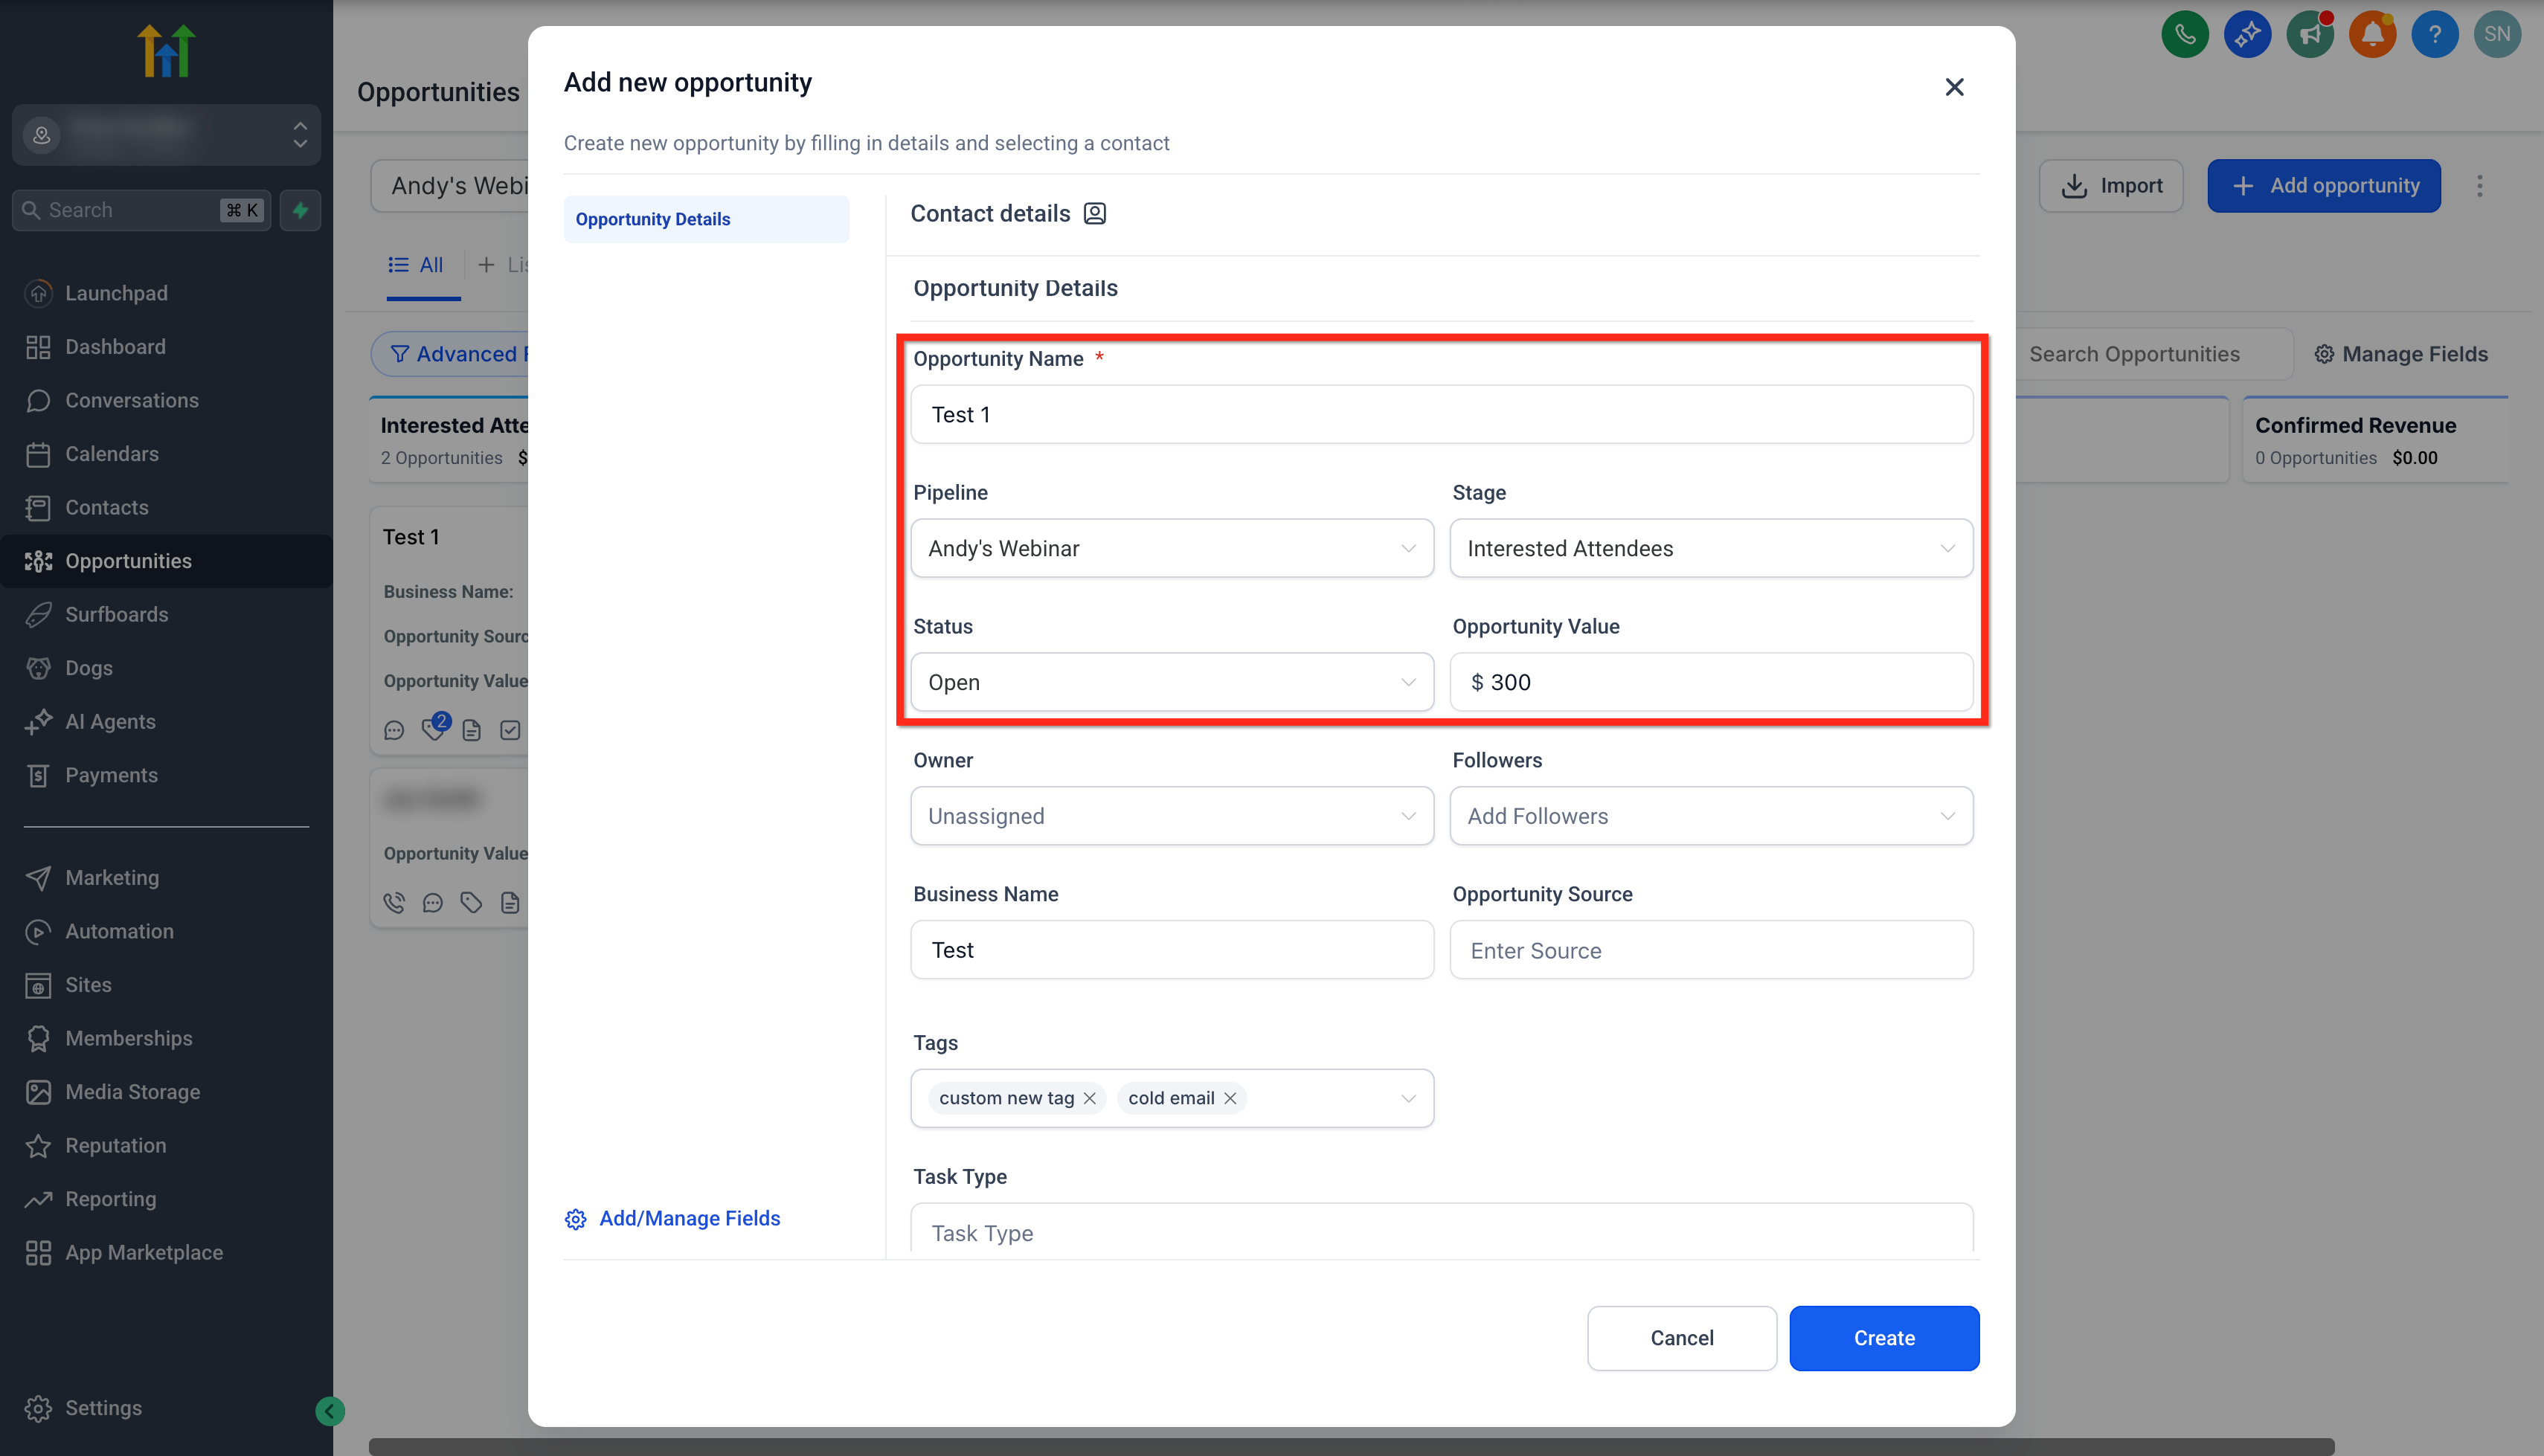The width and height of the screenshot is (2544, 1456).
Task: Click the Cancel button
Action: click(1681, 1338)
